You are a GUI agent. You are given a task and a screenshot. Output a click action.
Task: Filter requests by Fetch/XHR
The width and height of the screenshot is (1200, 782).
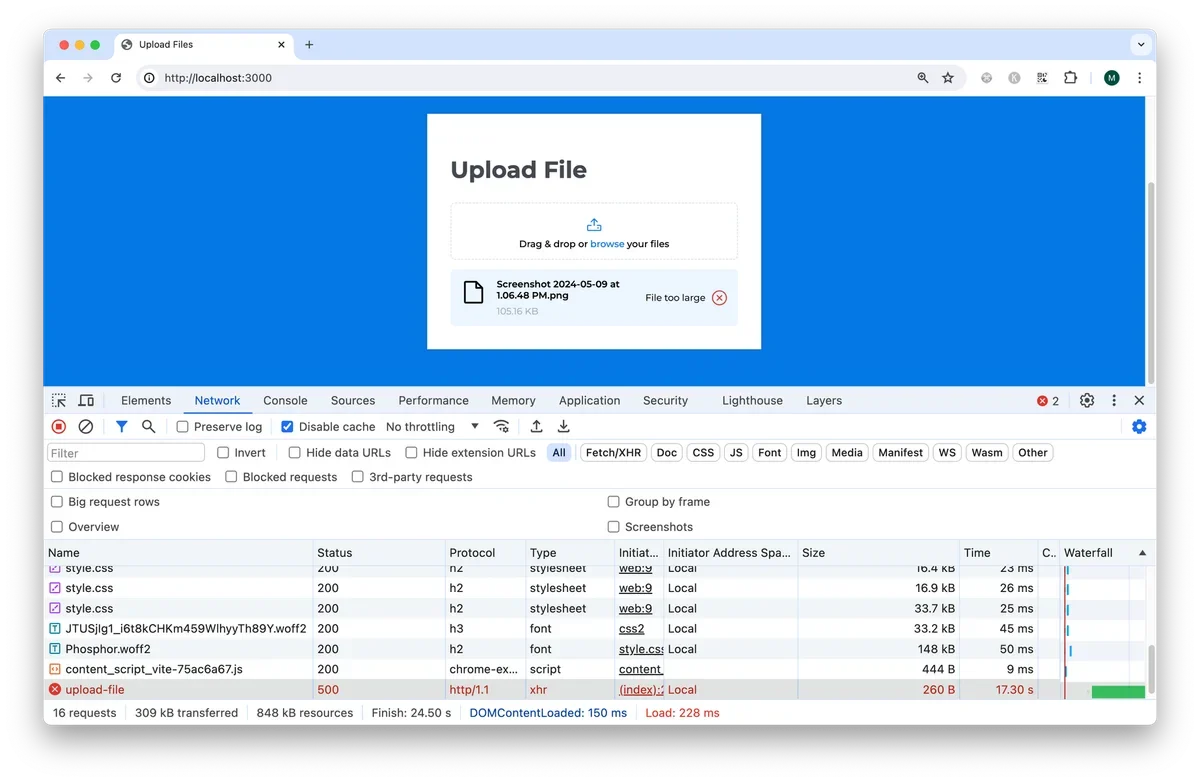613,452
